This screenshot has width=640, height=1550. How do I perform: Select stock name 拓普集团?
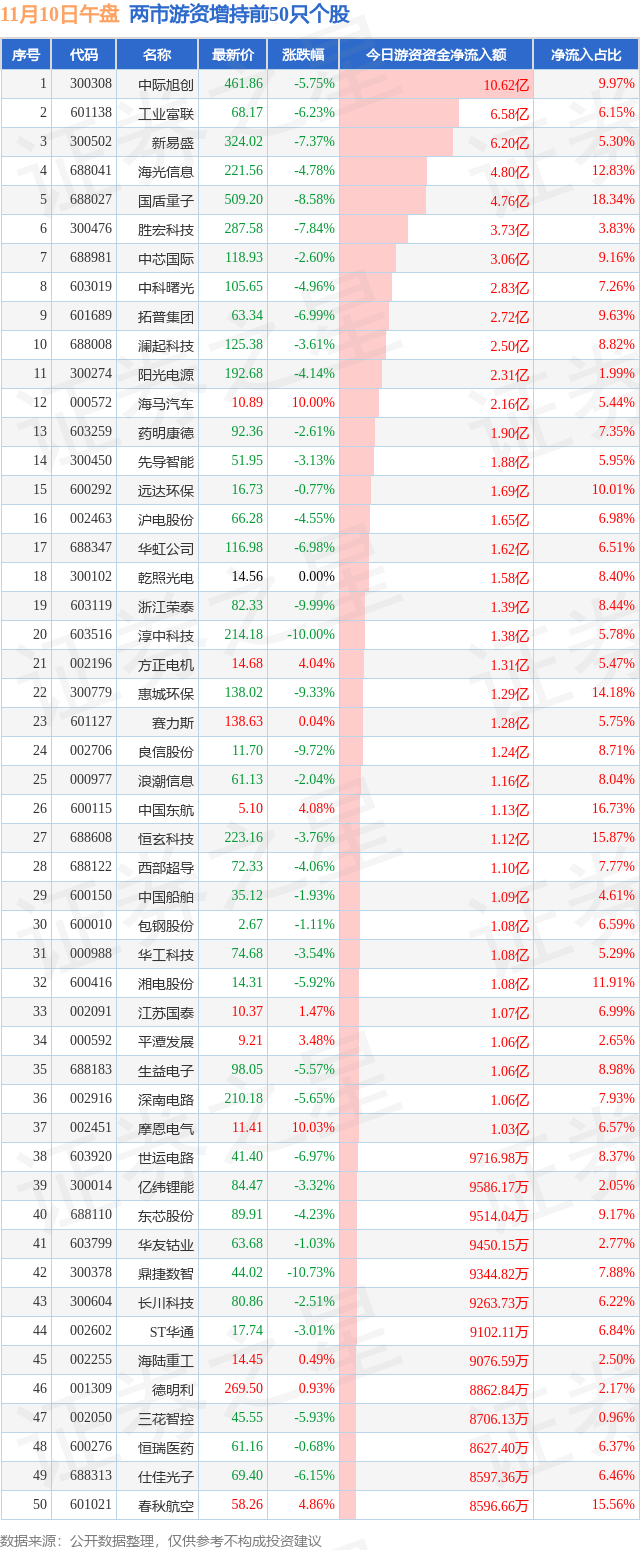[167, 317]
